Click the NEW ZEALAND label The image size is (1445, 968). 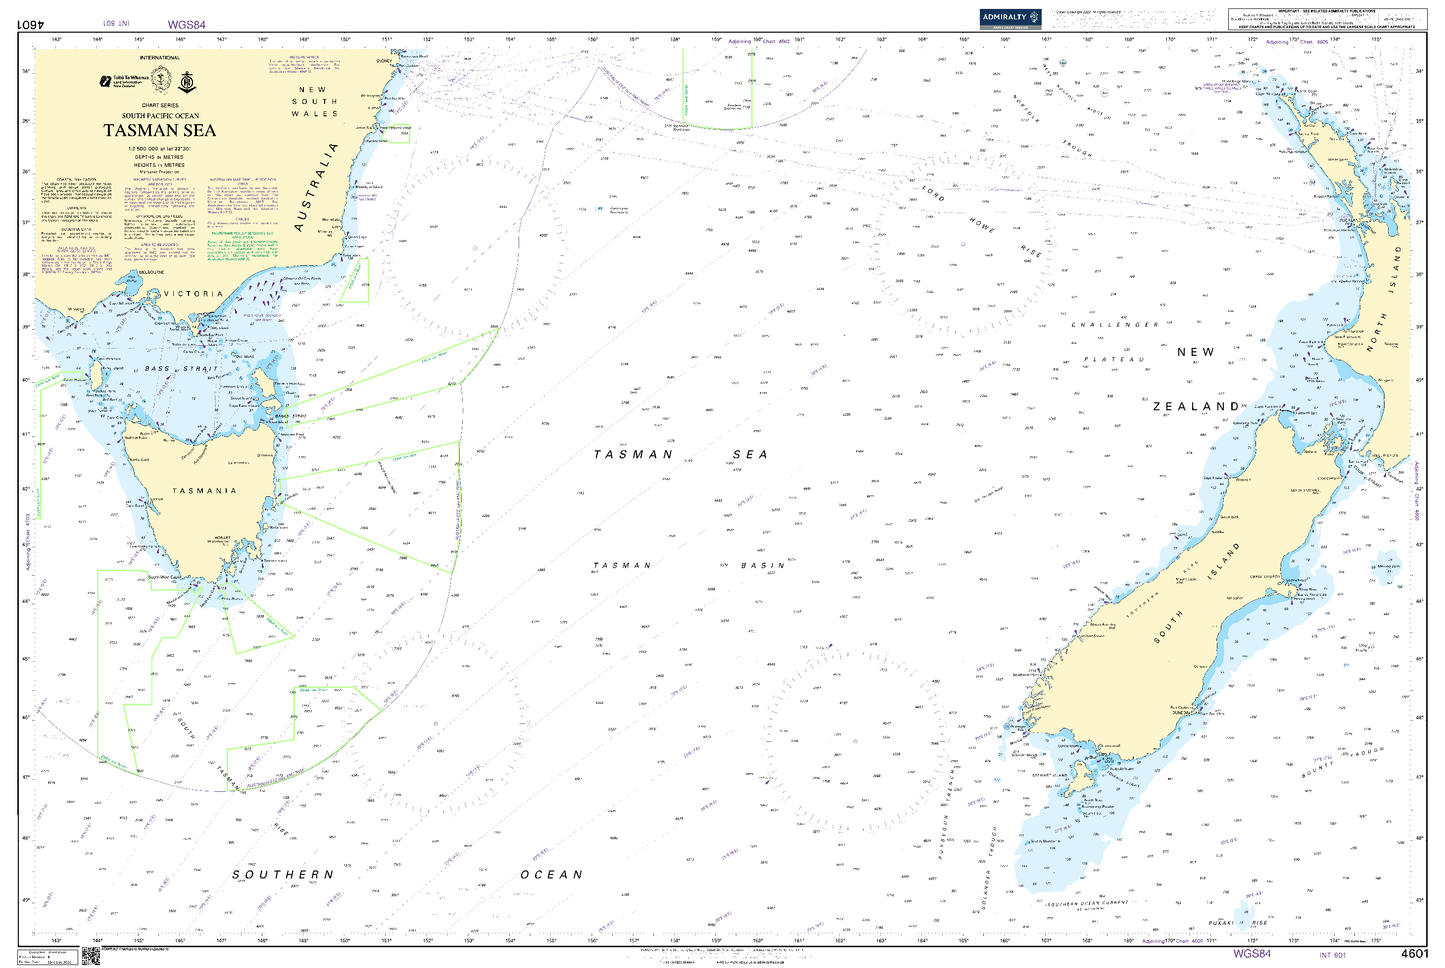click(1196, 379)
